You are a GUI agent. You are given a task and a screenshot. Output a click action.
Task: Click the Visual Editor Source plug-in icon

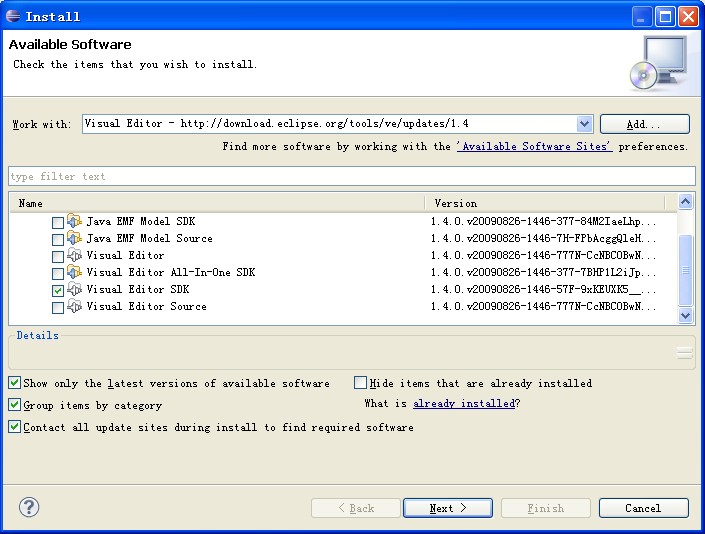pyautogui.click(x=74, y=306)
